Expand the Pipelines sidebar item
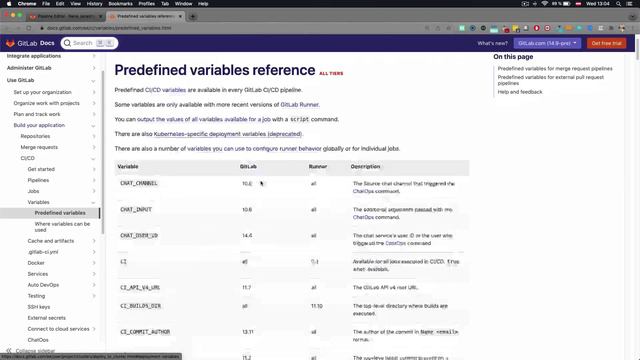This screenshot has width=640, height=360. (x=93, y=180)
